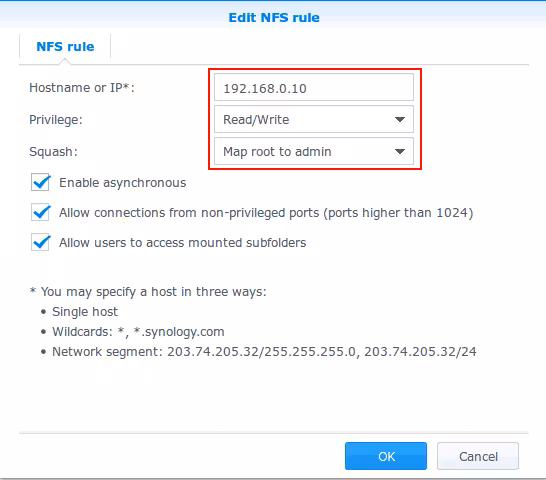The image size is (546, 480).
Task: Click the 'Single host' hint text
Action: pos(85,312)
